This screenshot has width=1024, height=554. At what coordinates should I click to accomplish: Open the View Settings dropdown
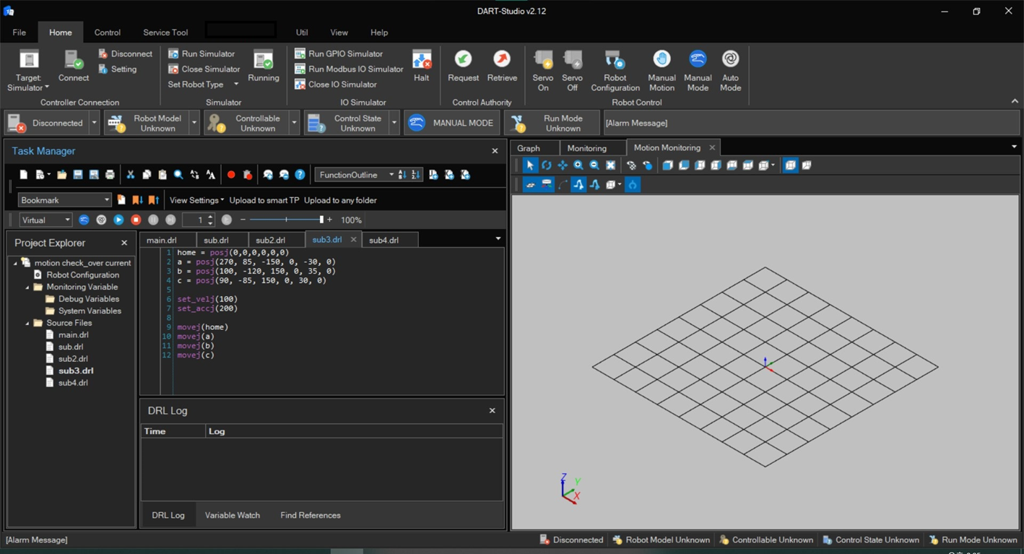click(197, 200)
